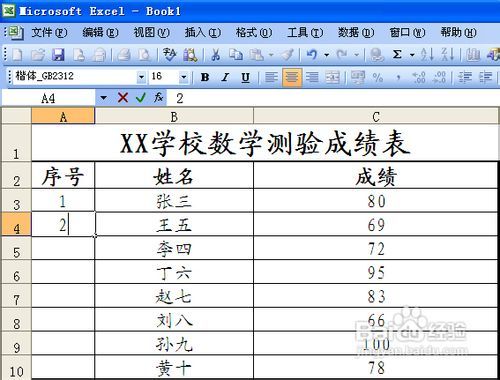Create a new blank workbook

click(x=17, y=55)
